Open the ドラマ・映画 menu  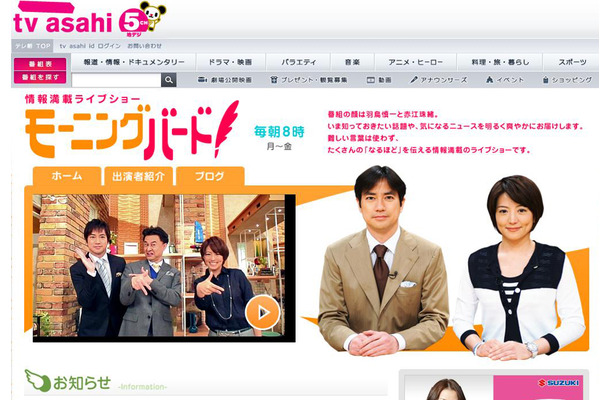click(230, 62)
